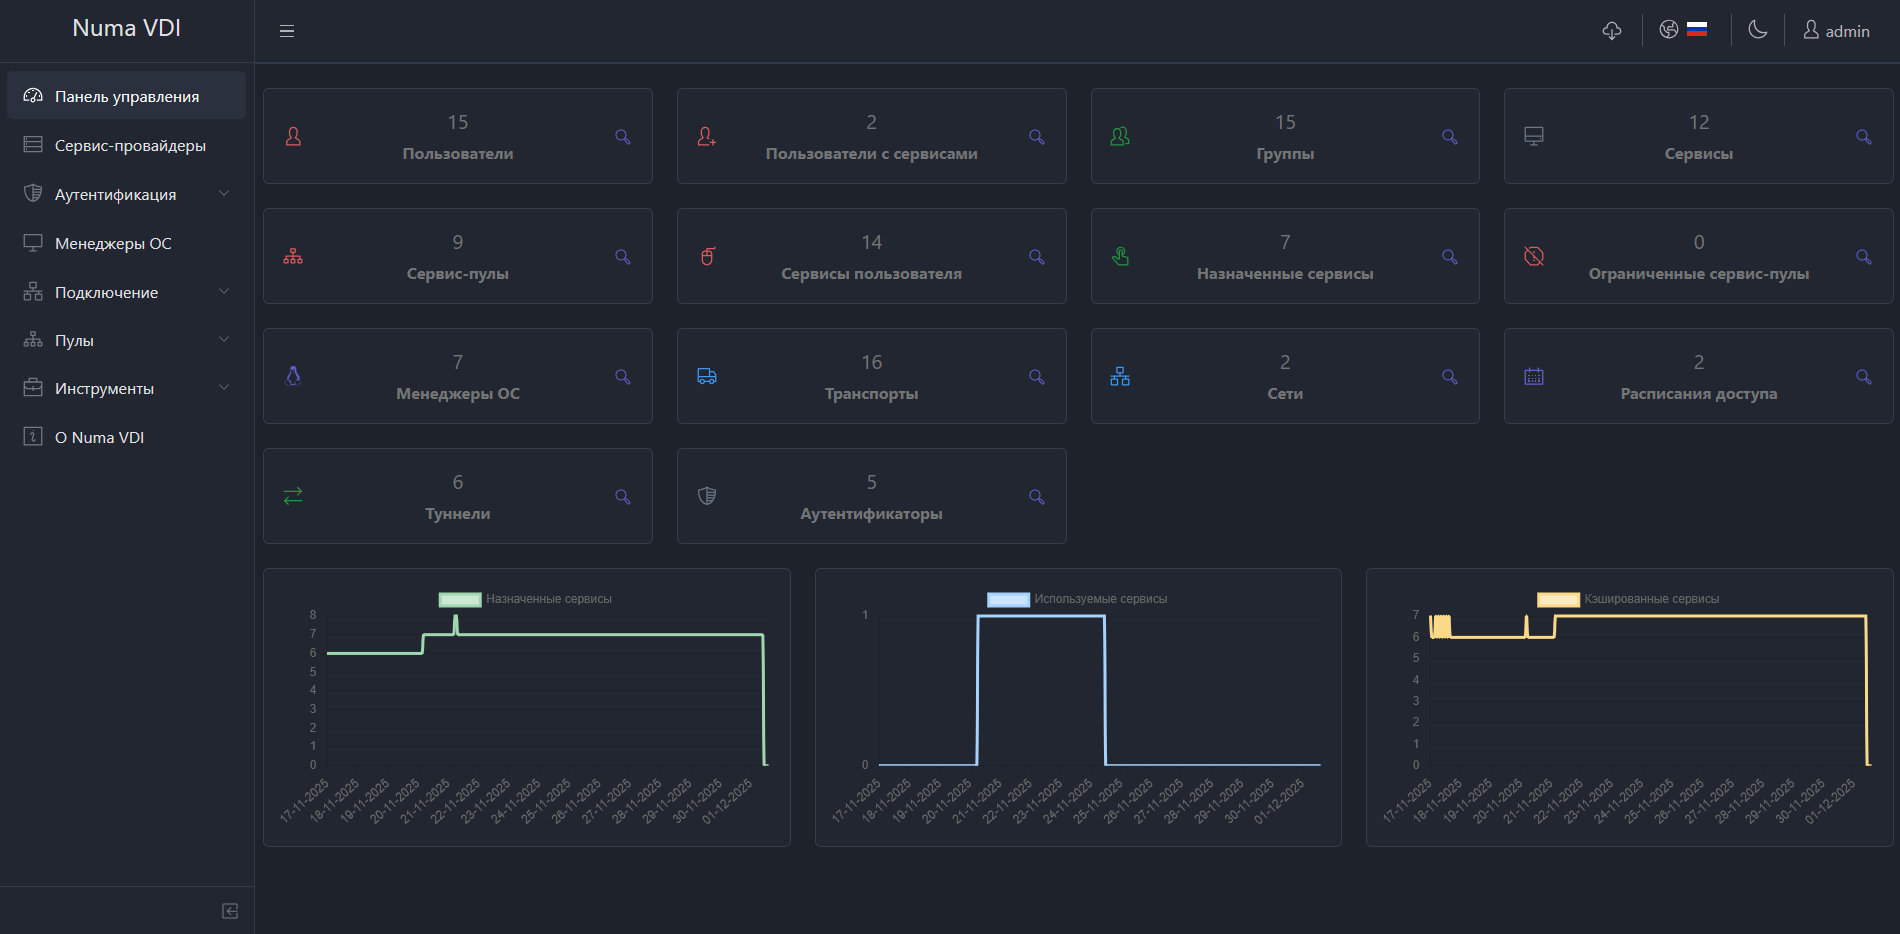Click the magnifier icon on Транспорты card
This screenshot has width=1900, height=934.
1036,377
